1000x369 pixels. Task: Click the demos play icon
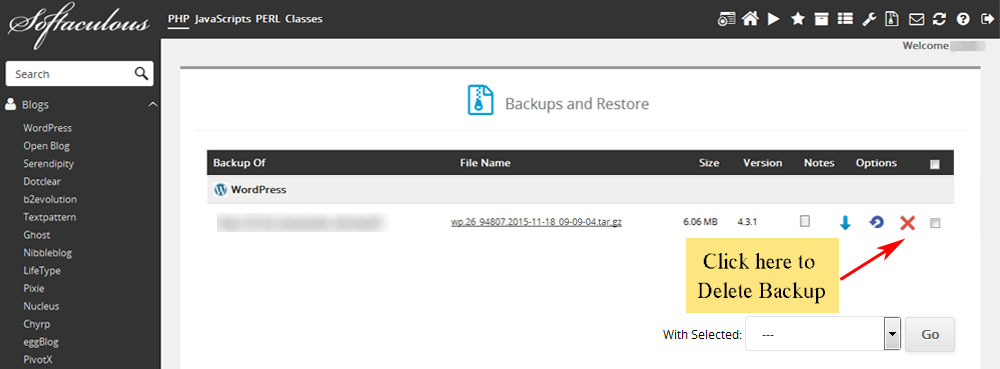pyautogui.click(x=774, y=19)
